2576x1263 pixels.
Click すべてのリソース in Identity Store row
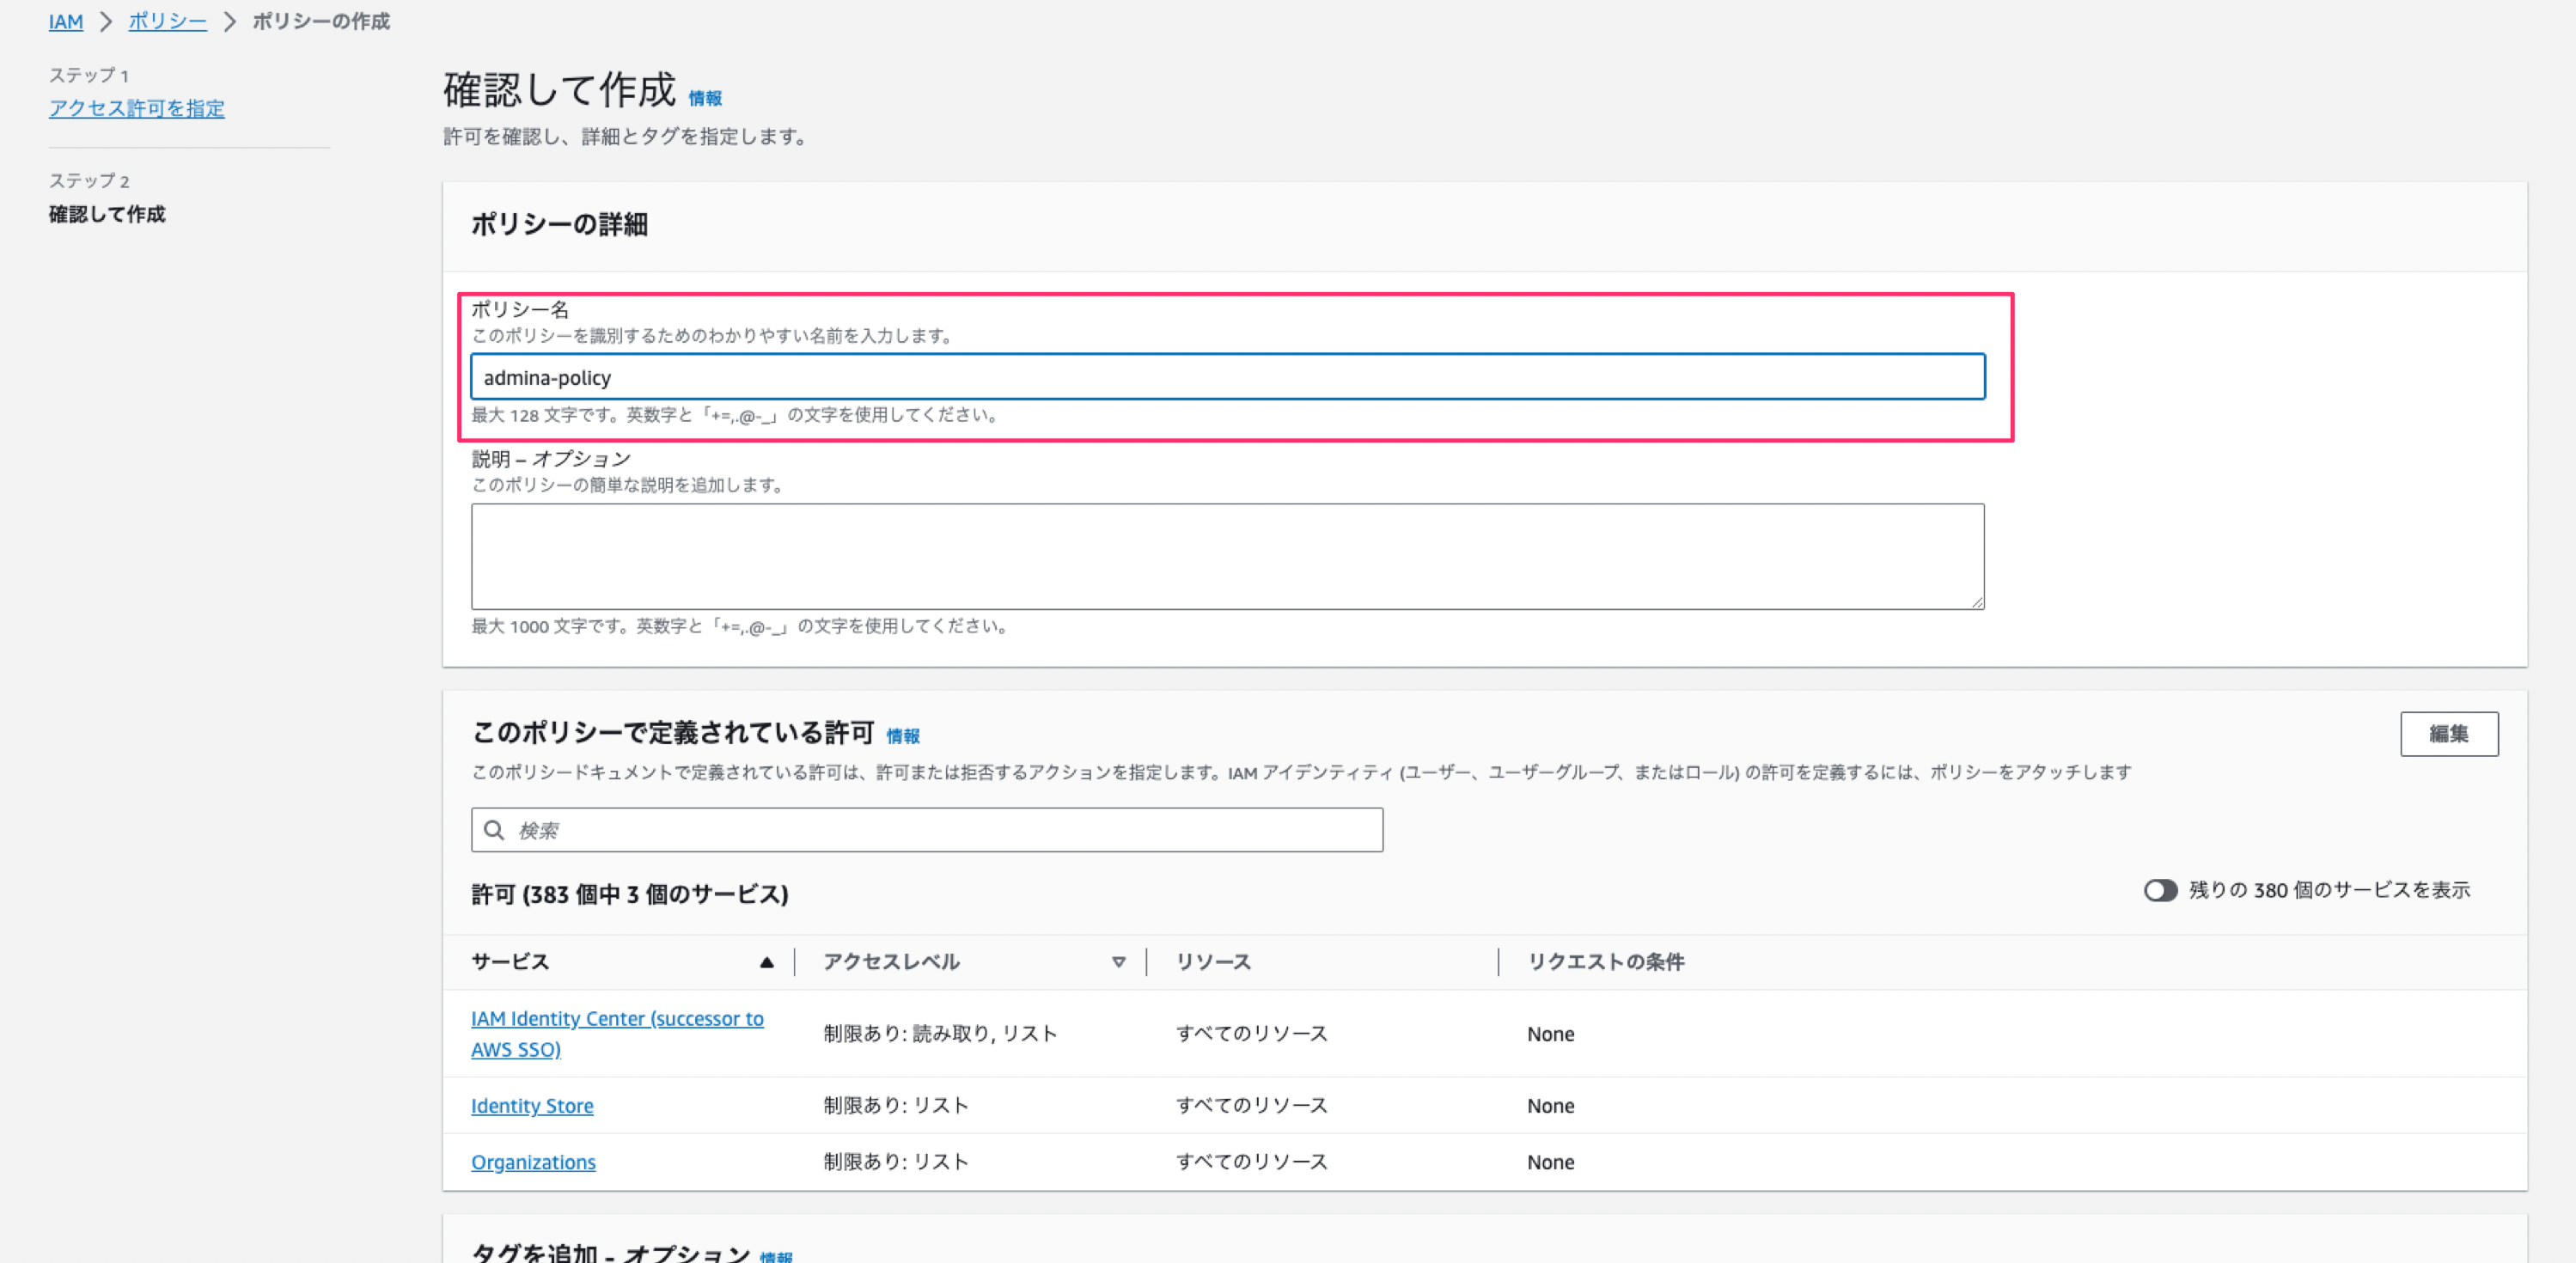tap(1251, 1105)
